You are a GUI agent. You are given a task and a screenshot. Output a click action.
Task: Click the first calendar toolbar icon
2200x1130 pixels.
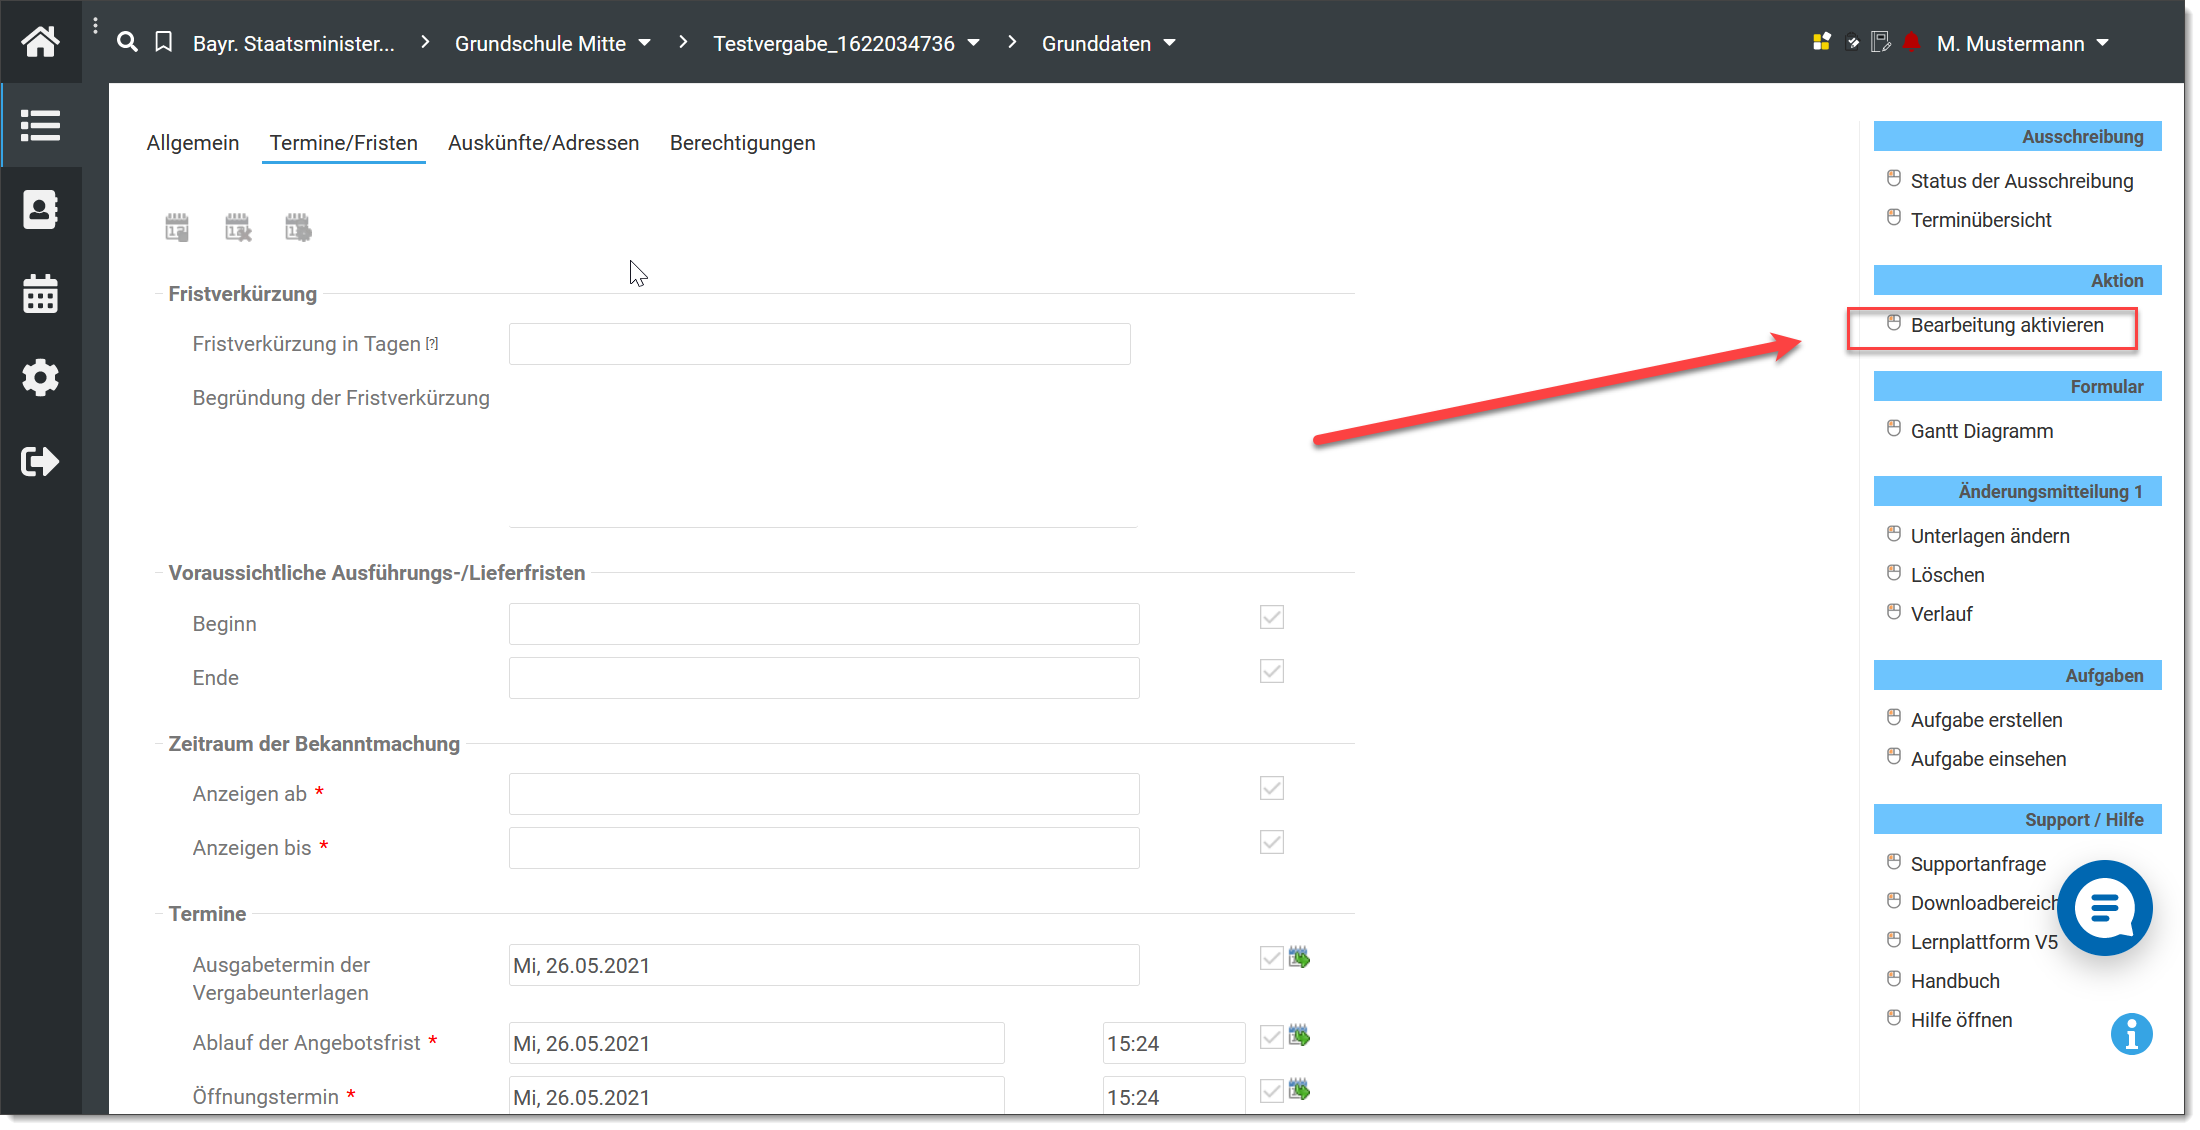click(x=177, y=228)
